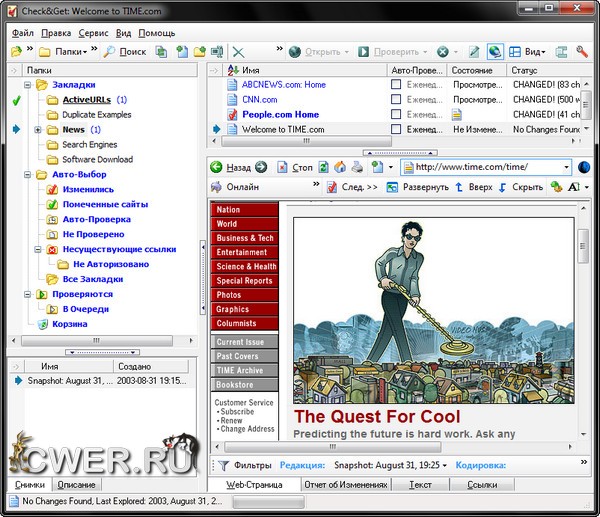Toggle auto-check checkbox for CNN.com
Screen dimensions: 600x517
[396, 100]
